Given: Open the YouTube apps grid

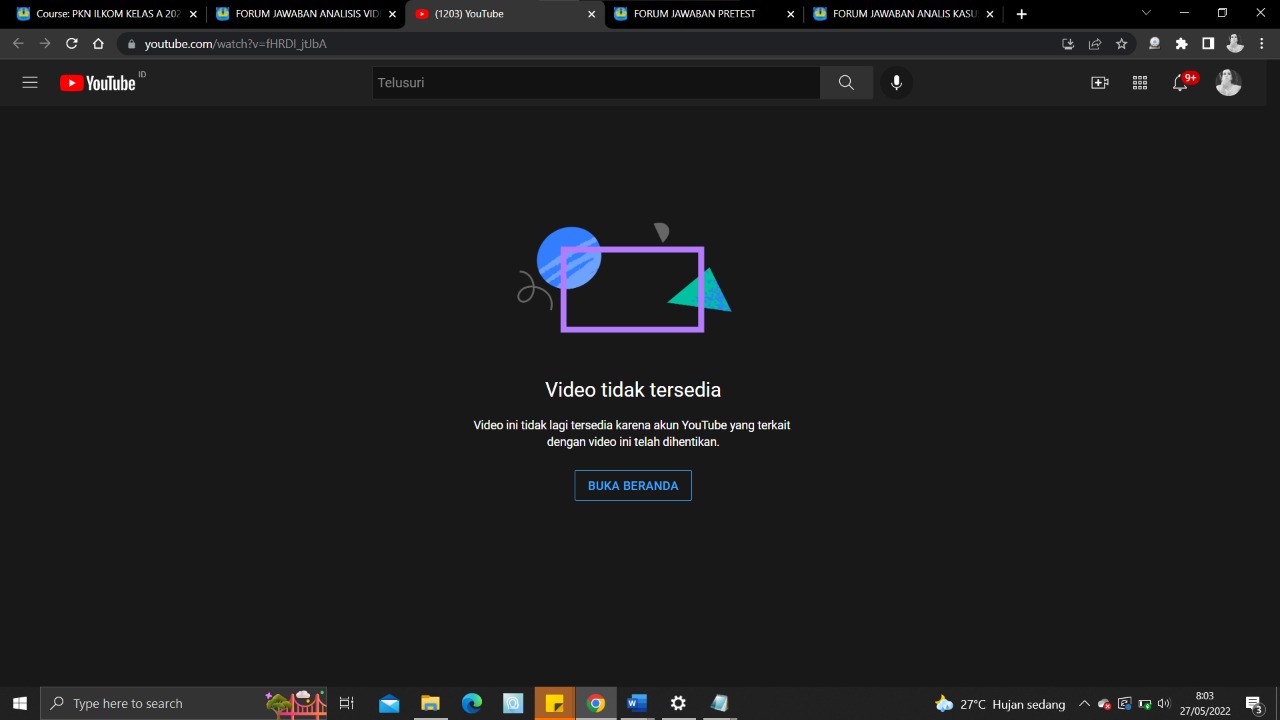Looking at the screenshot, I should coord(1139,83).
